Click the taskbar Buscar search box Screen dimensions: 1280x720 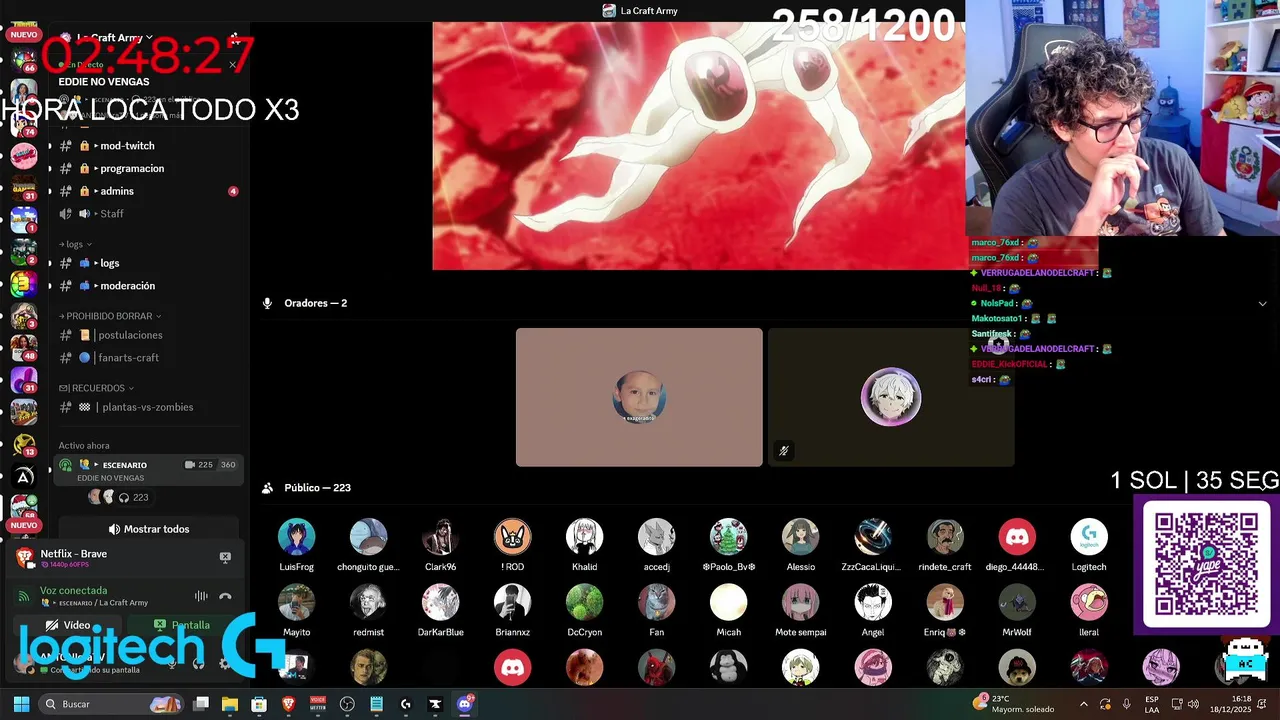point(112,704)
